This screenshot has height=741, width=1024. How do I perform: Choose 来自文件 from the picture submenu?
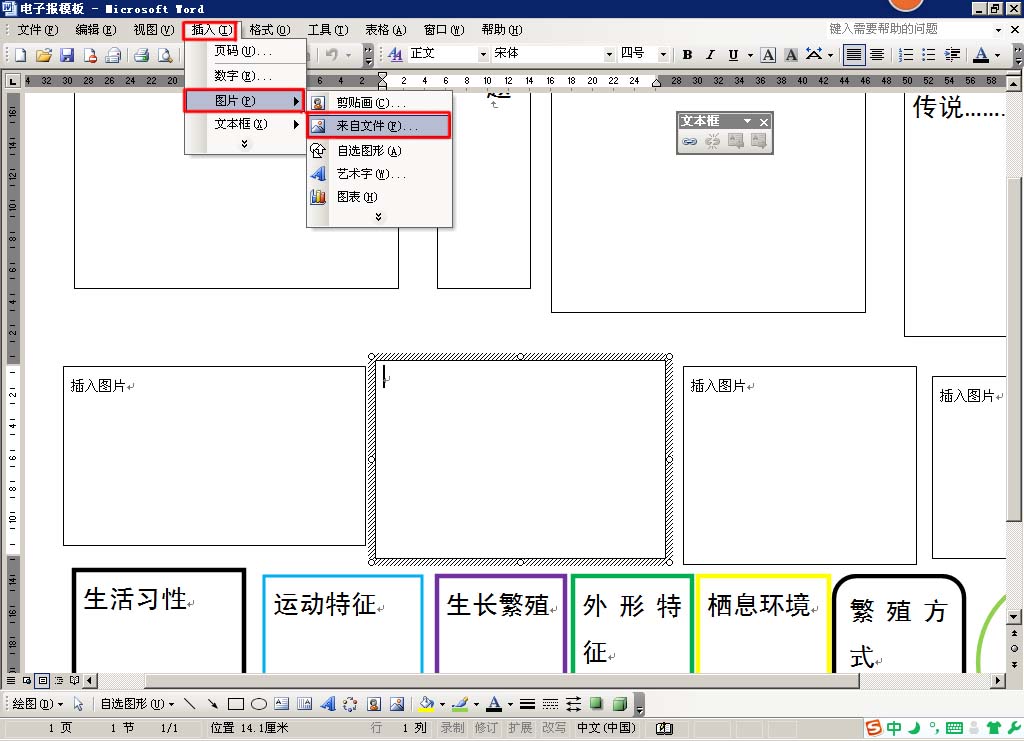click(377, 127)
